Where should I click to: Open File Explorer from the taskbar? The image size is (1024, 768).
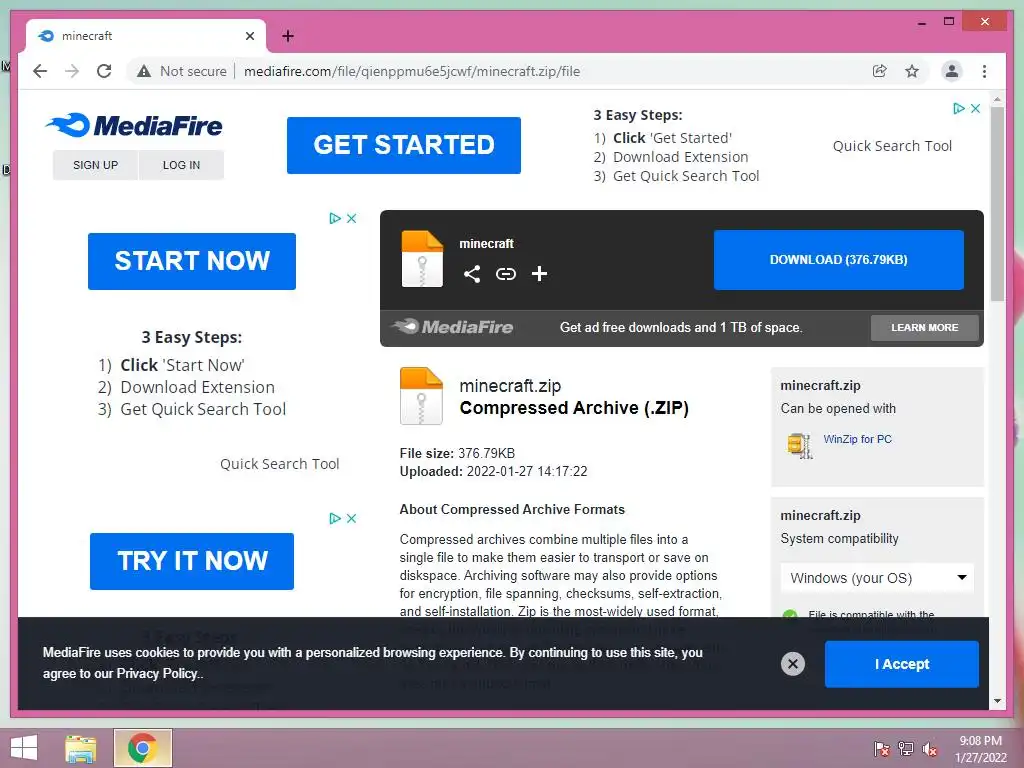(x=81, y=748)
